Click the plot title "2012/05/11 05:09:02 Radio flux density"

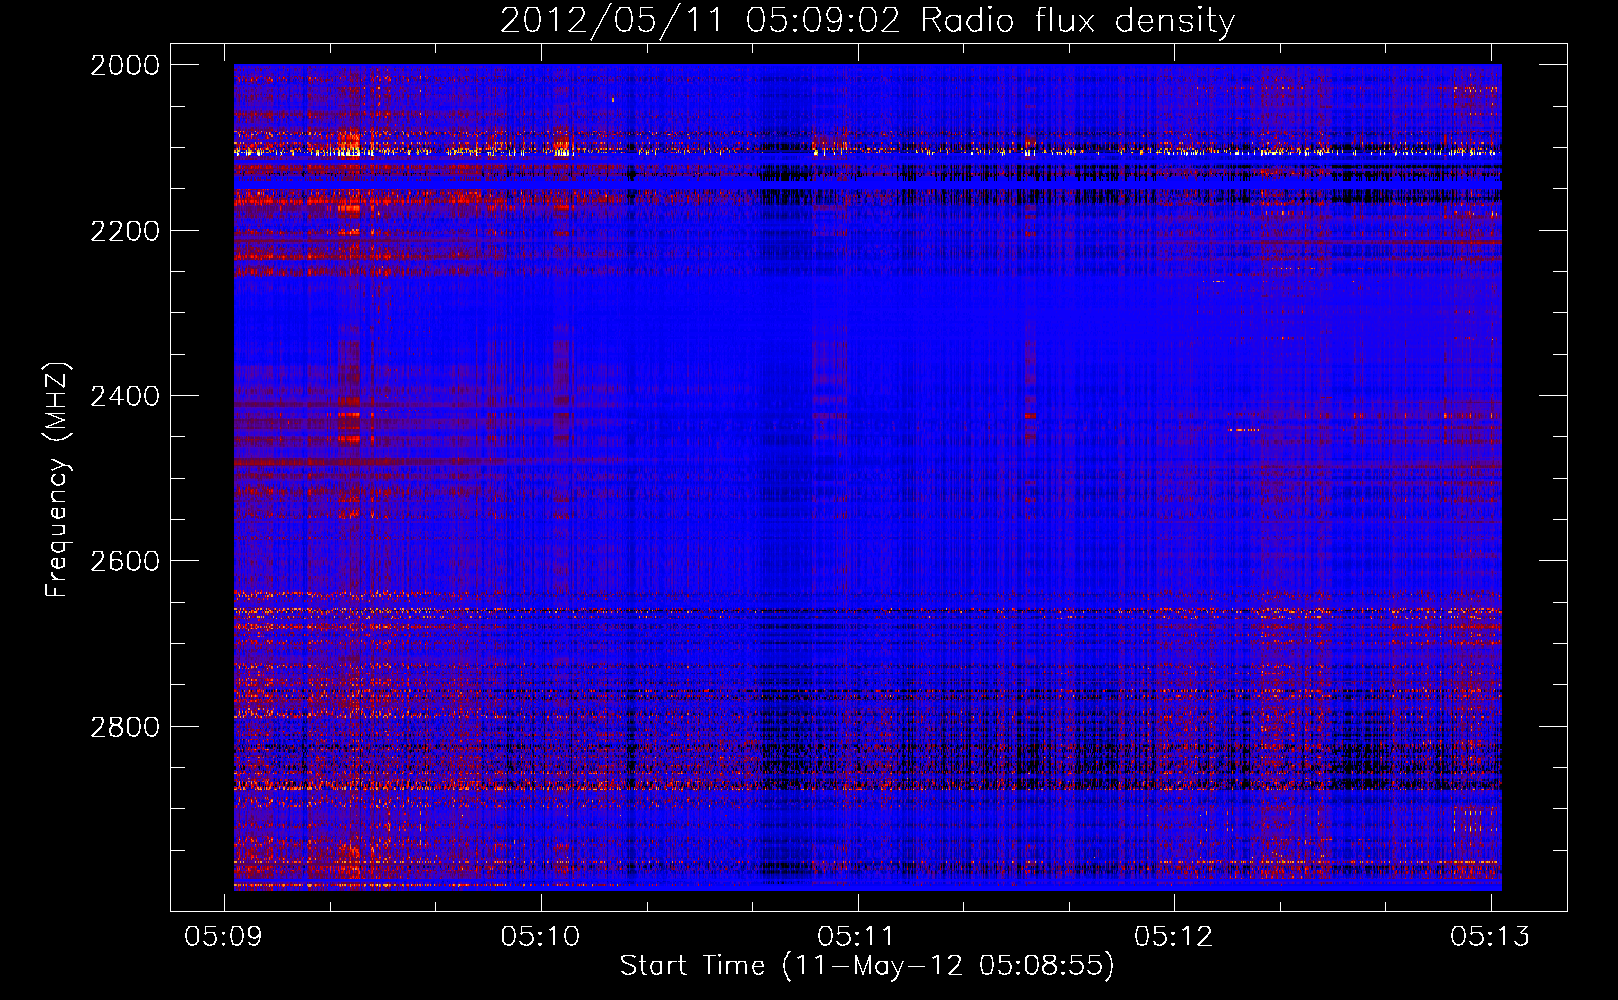pos(867,21)
